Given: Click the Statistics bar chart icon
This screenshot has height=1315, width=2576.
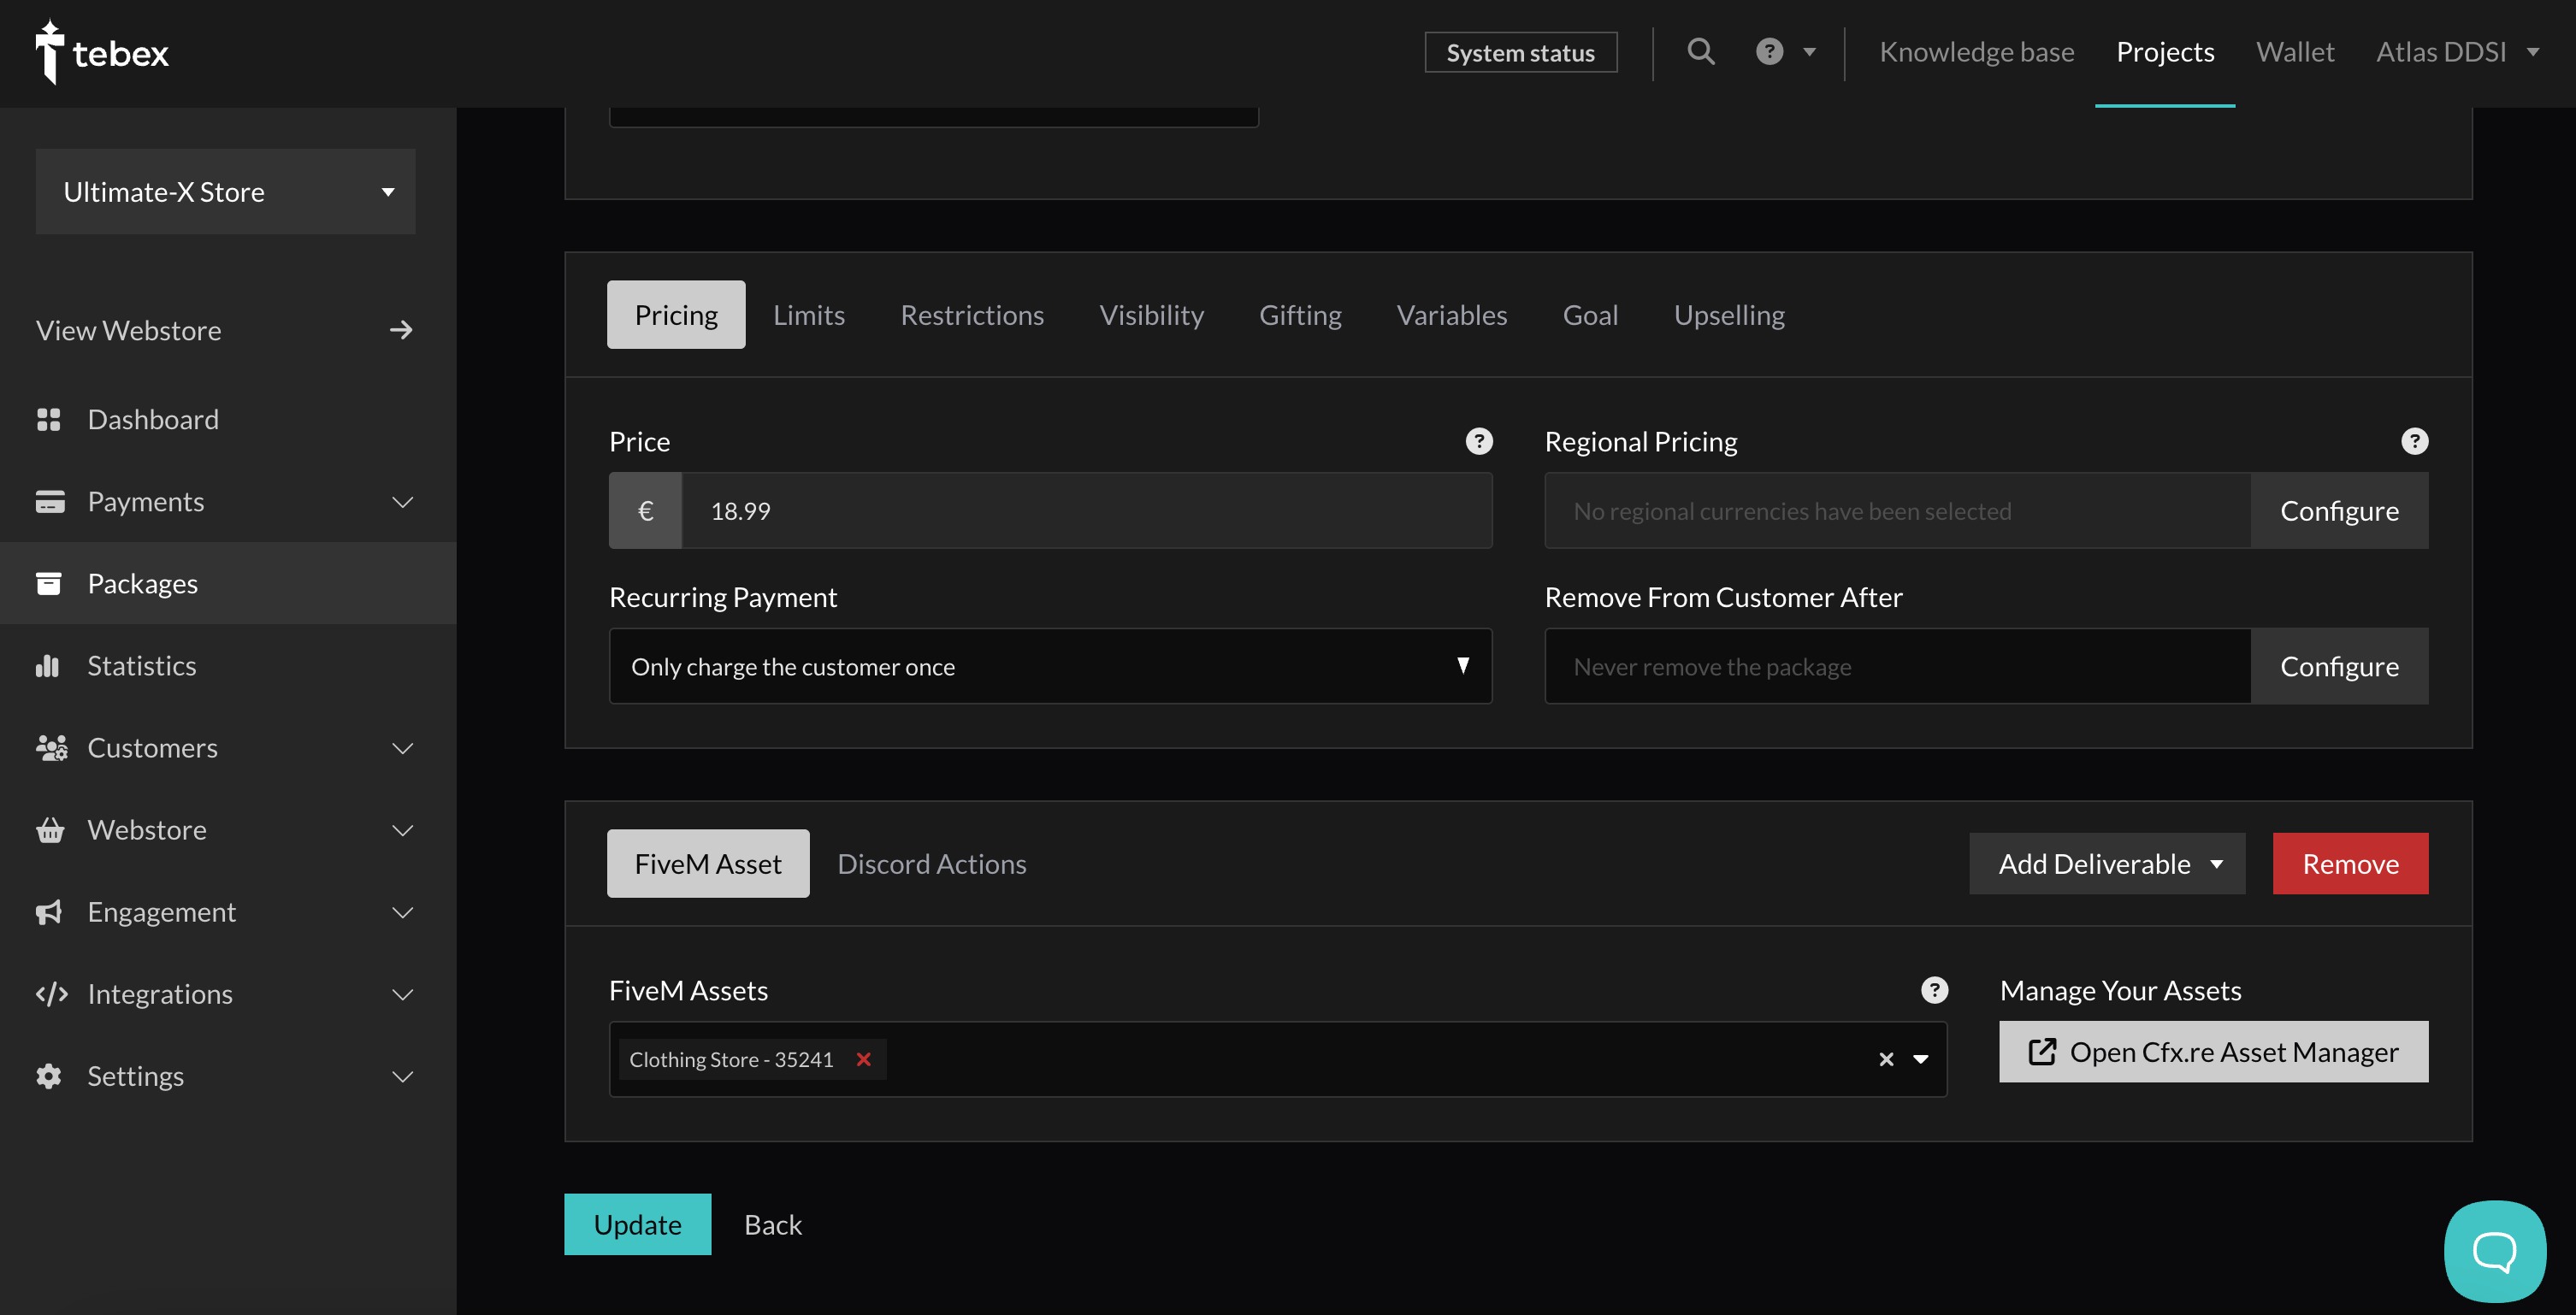Looking at the screenshot, I should (x=48, y=665).
